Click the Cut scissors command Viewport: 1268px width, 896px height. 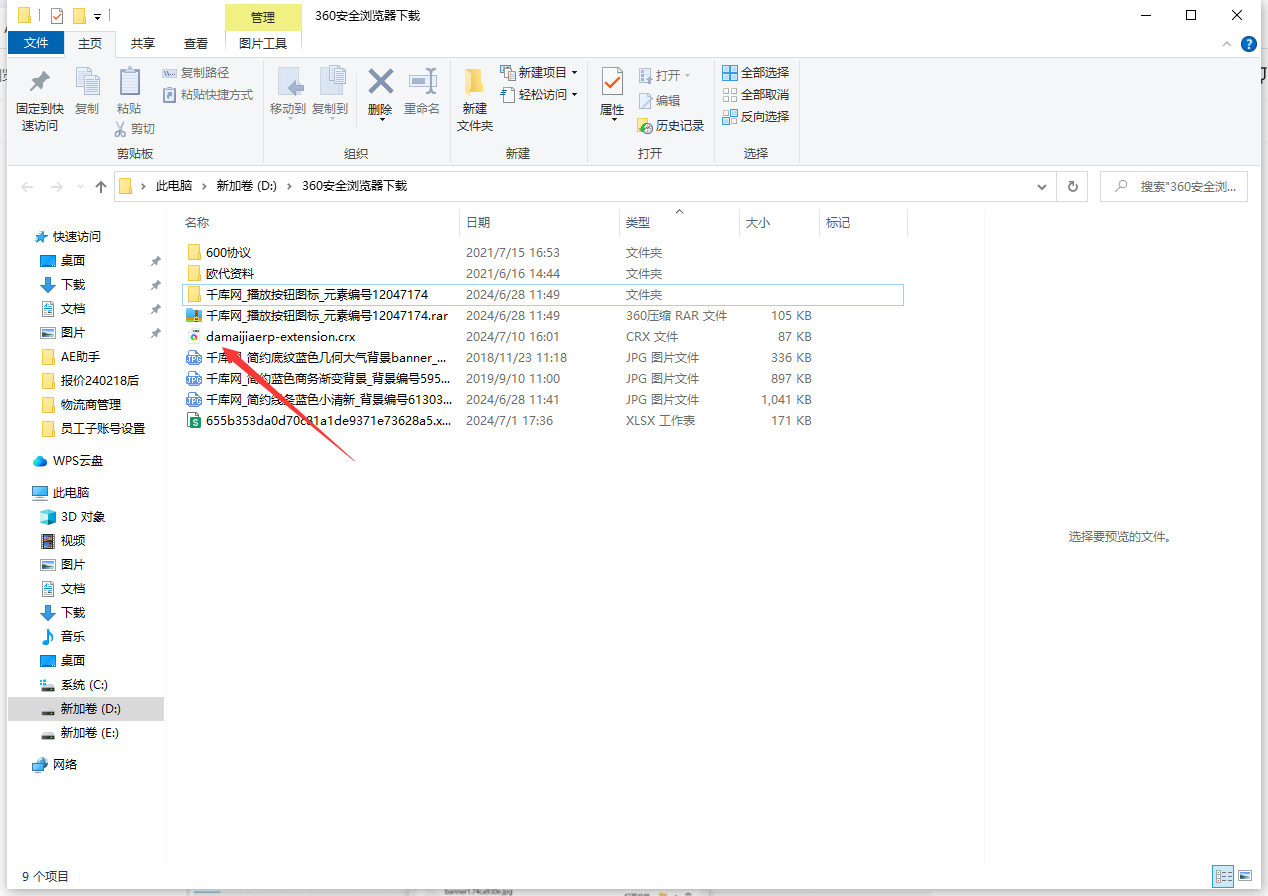(134, 128)
